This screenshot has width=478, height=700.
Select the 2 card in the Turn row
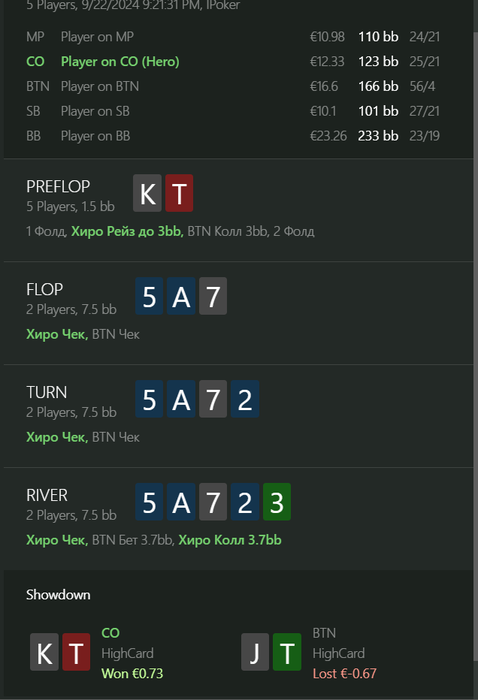[245, 399]
